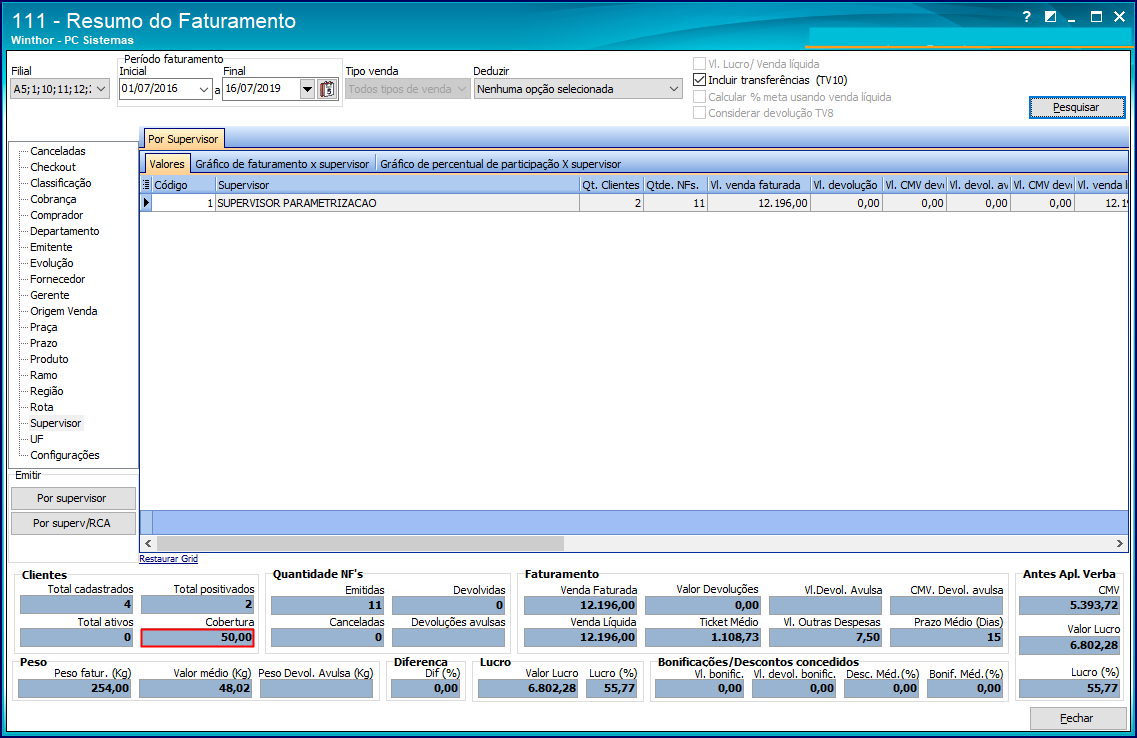Select Classificação in the tree
Viewport: 1137px width, 738px height.
pyautogui.click(x=61, y=183)
